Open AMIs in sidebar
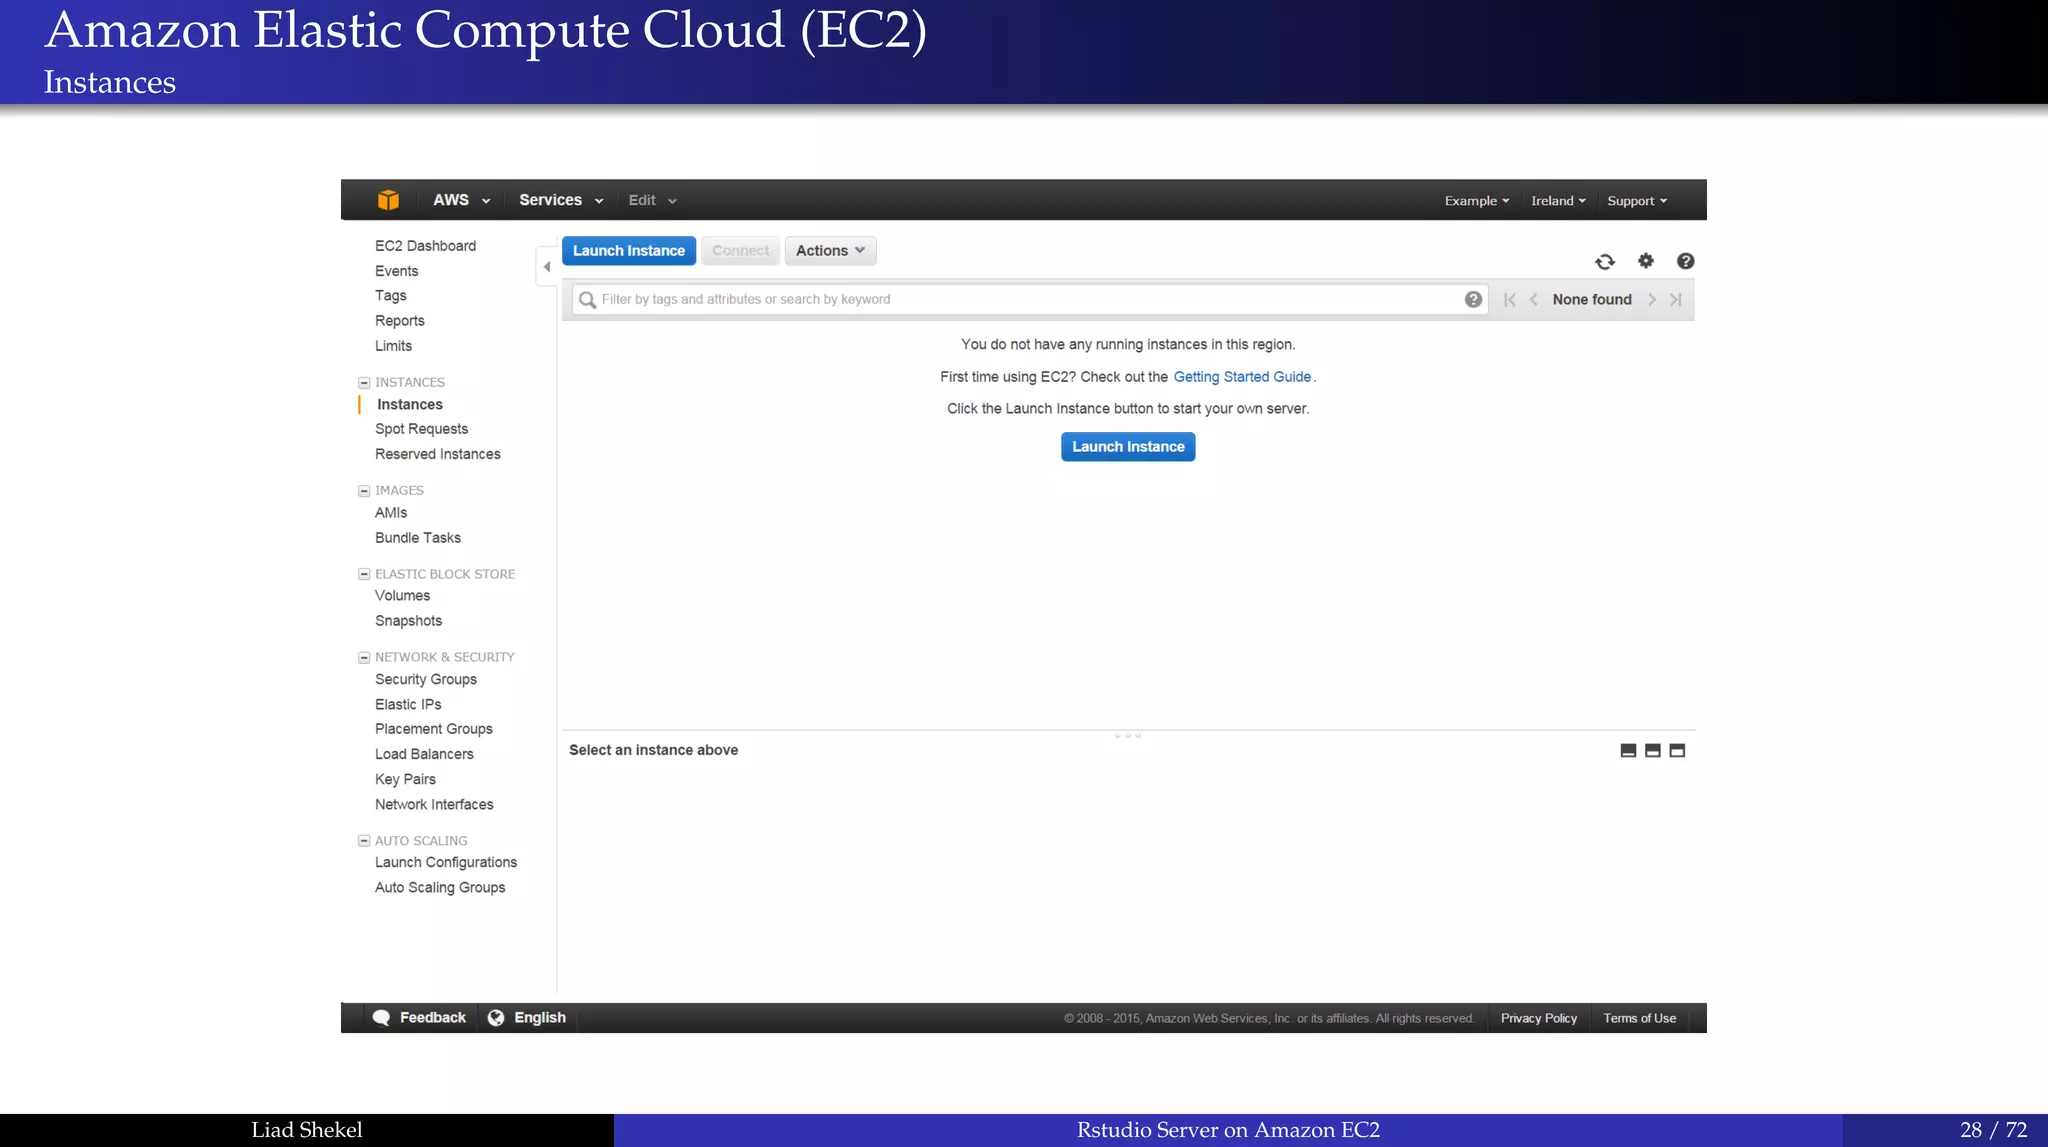 coord(391,513)
